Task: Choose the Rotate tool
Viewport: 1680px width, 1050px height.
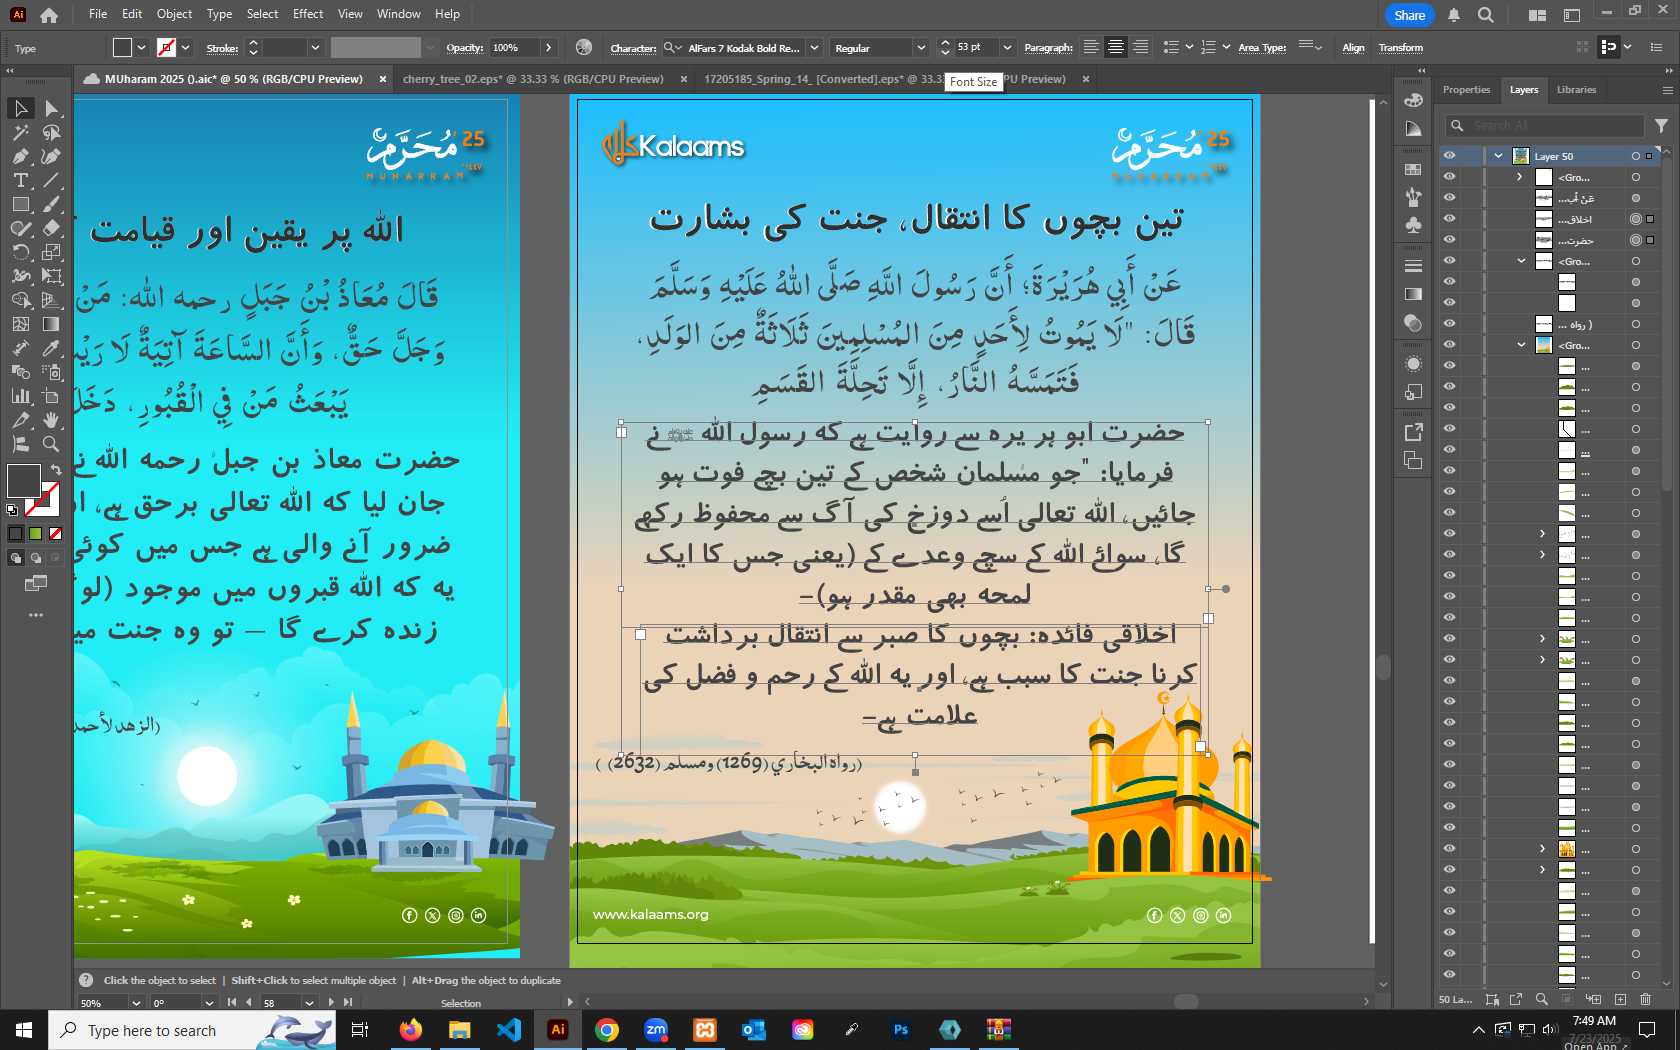Action: [21, 252]
